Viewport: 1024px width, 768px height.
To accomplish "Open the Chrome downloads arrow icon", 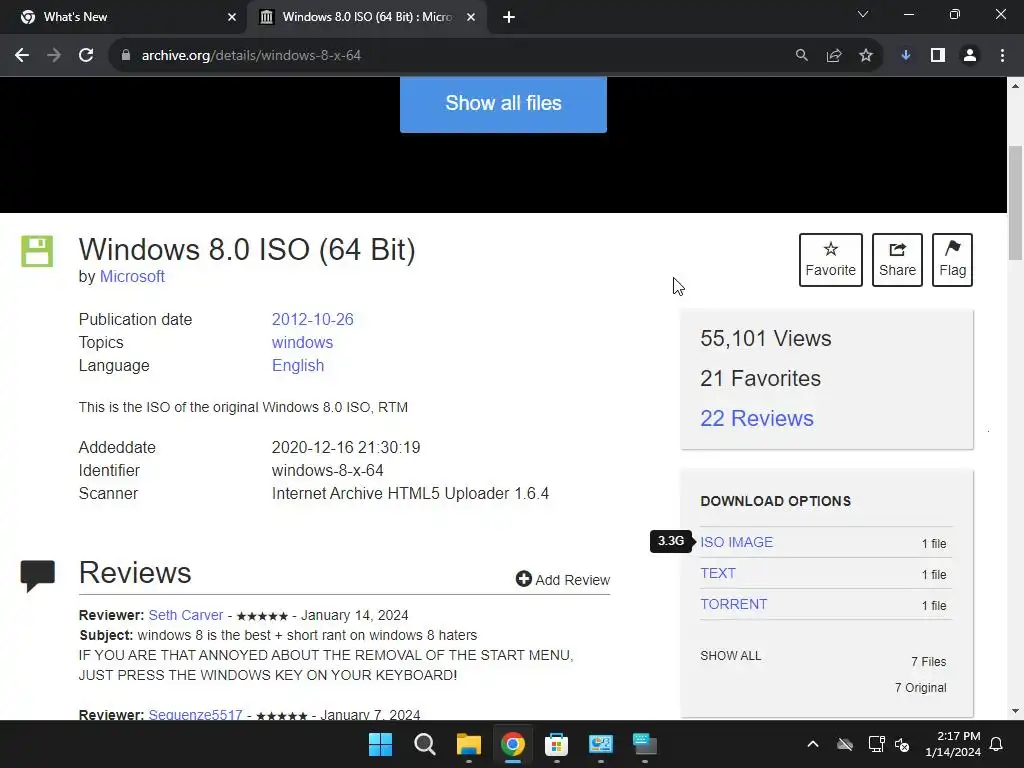I will pos(906,56).
